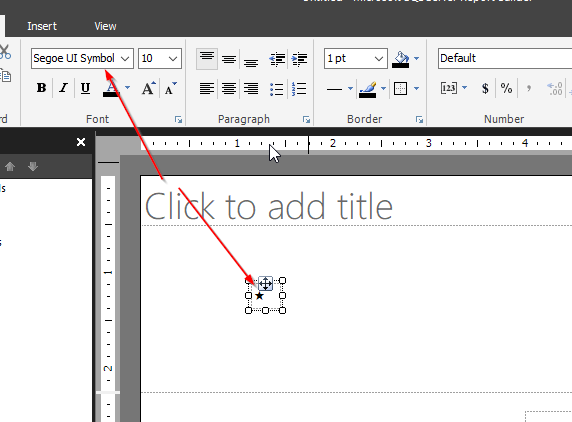Image resolution: width=572 pixels, height=422 pixels.
Task: Click the decrease decimals icon
Action: [554, 89]
